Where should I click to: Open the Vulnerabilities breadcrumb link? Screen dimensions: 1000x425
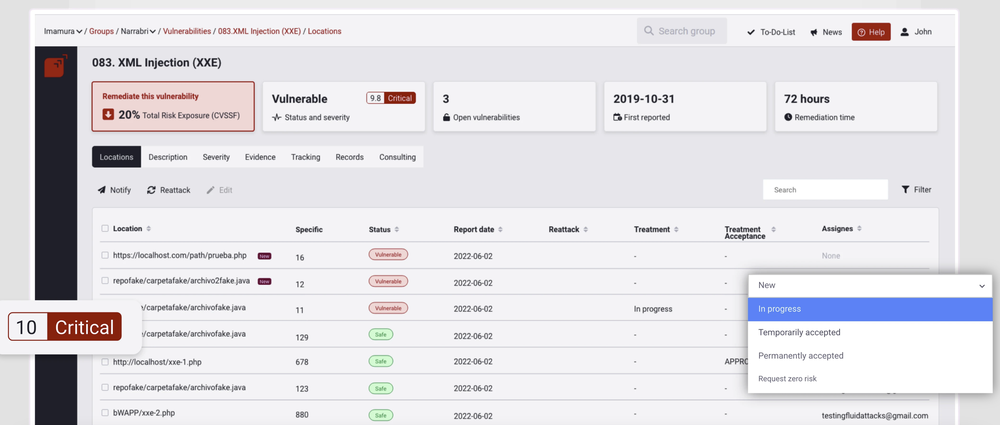coord(187,31)
